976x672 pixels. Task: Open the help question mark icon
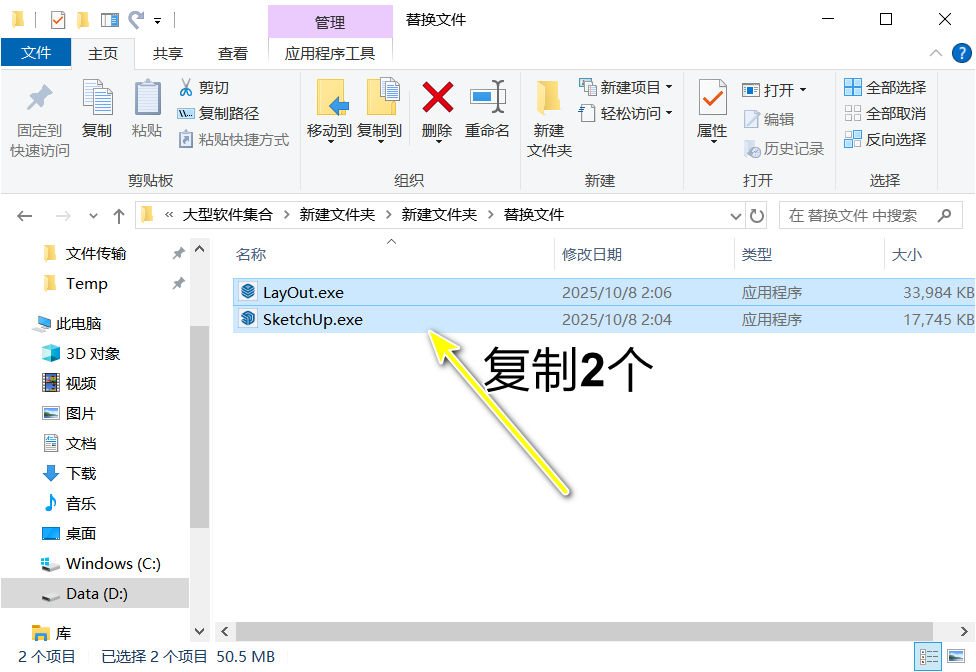[962, 53]
